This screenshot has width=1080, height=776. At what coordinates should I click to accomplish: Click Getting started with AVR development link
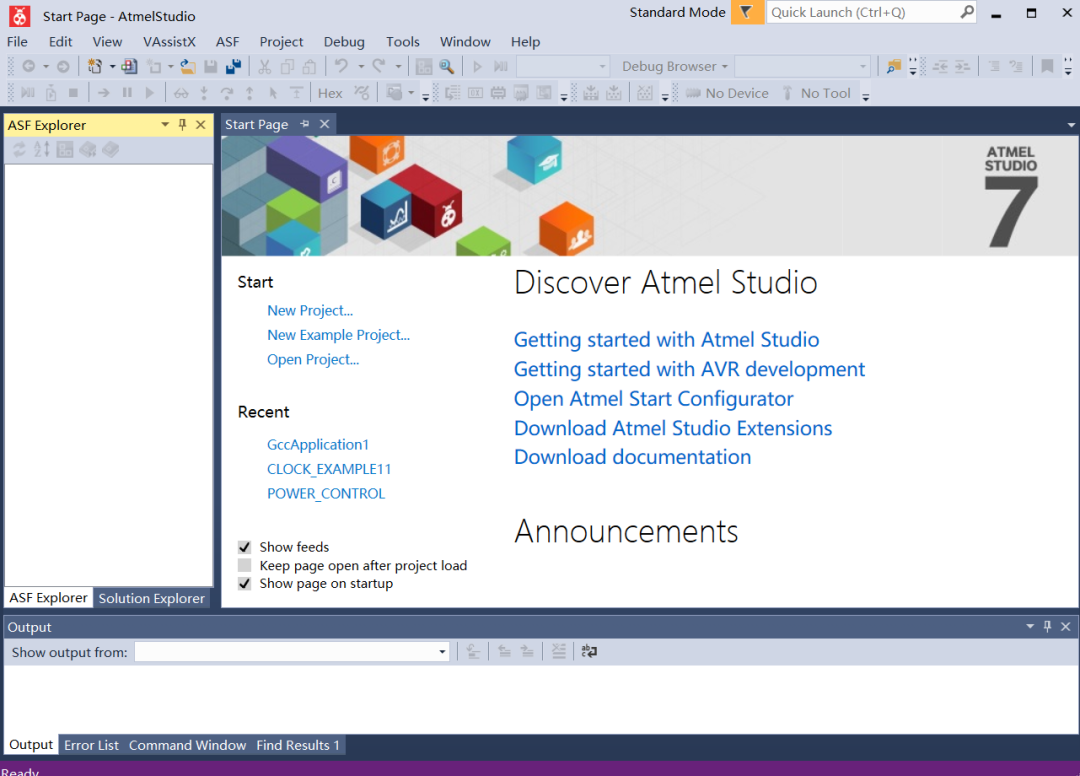click(689, 369)
